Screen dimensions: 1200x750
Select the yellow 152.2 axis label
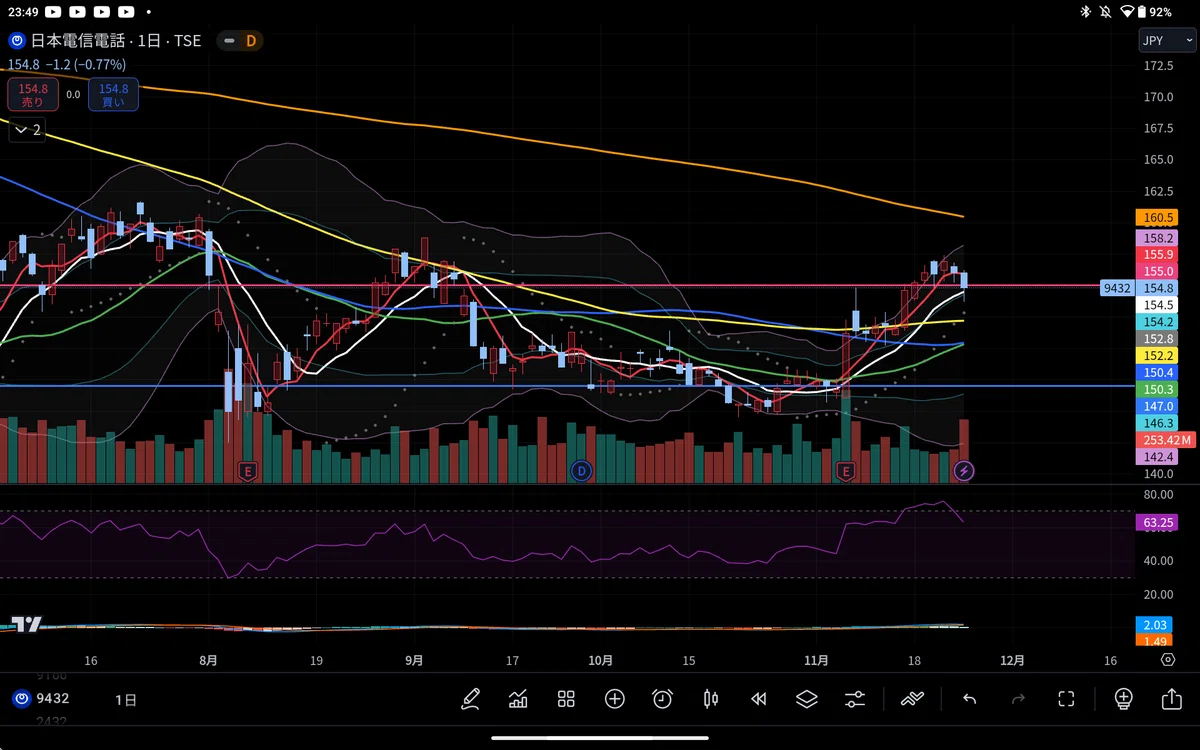(1157, 356)
